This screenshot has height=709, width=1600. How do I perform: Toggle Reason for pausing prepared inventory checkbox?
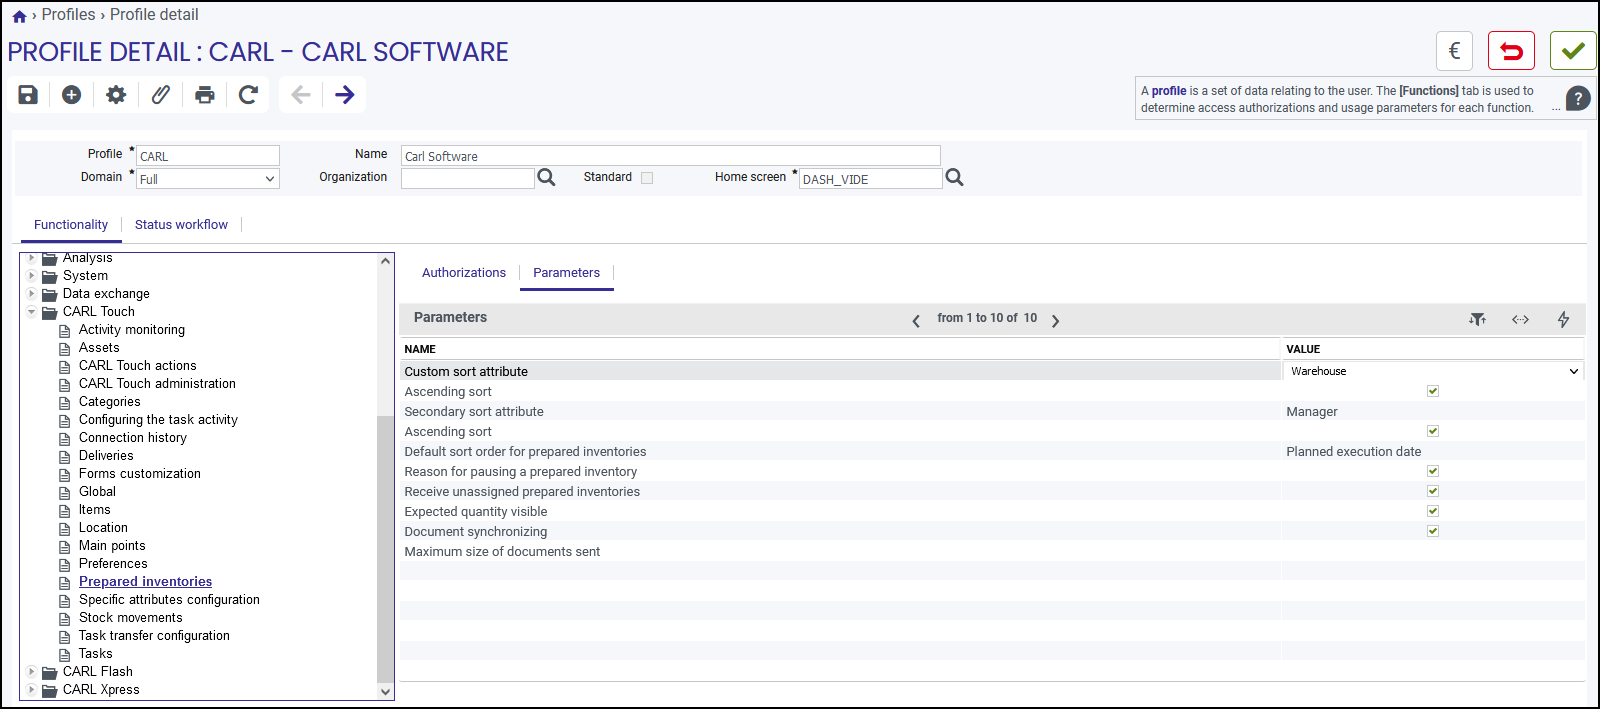pyautogui.click(x=1433, y=471)
